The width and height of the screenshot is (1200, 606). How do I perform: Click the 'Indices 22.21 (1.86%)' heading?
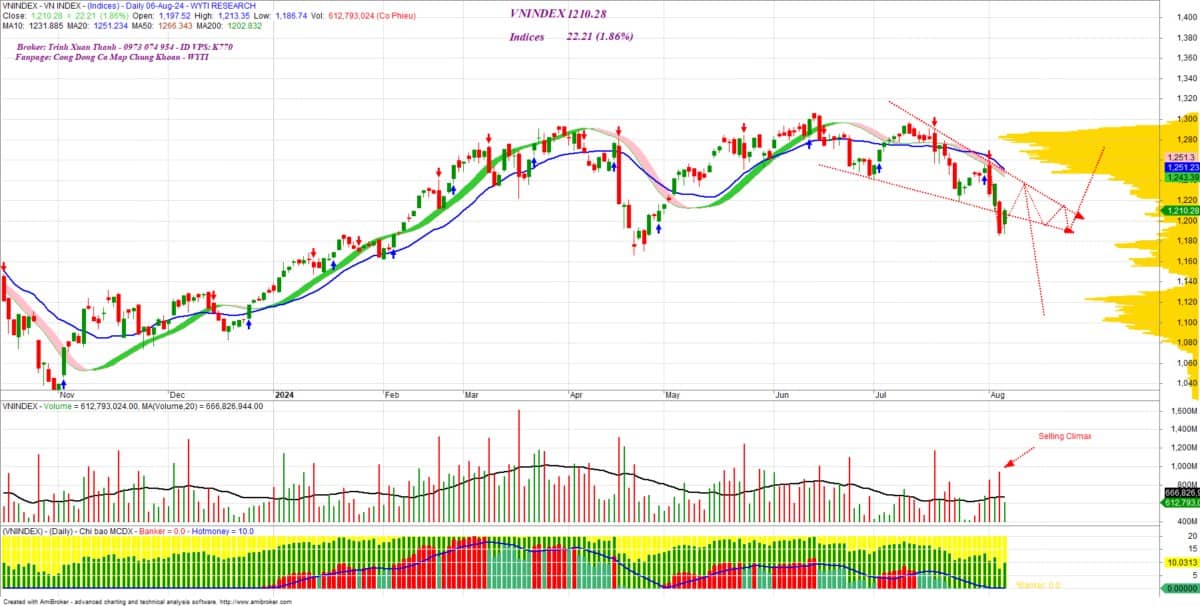570,37
